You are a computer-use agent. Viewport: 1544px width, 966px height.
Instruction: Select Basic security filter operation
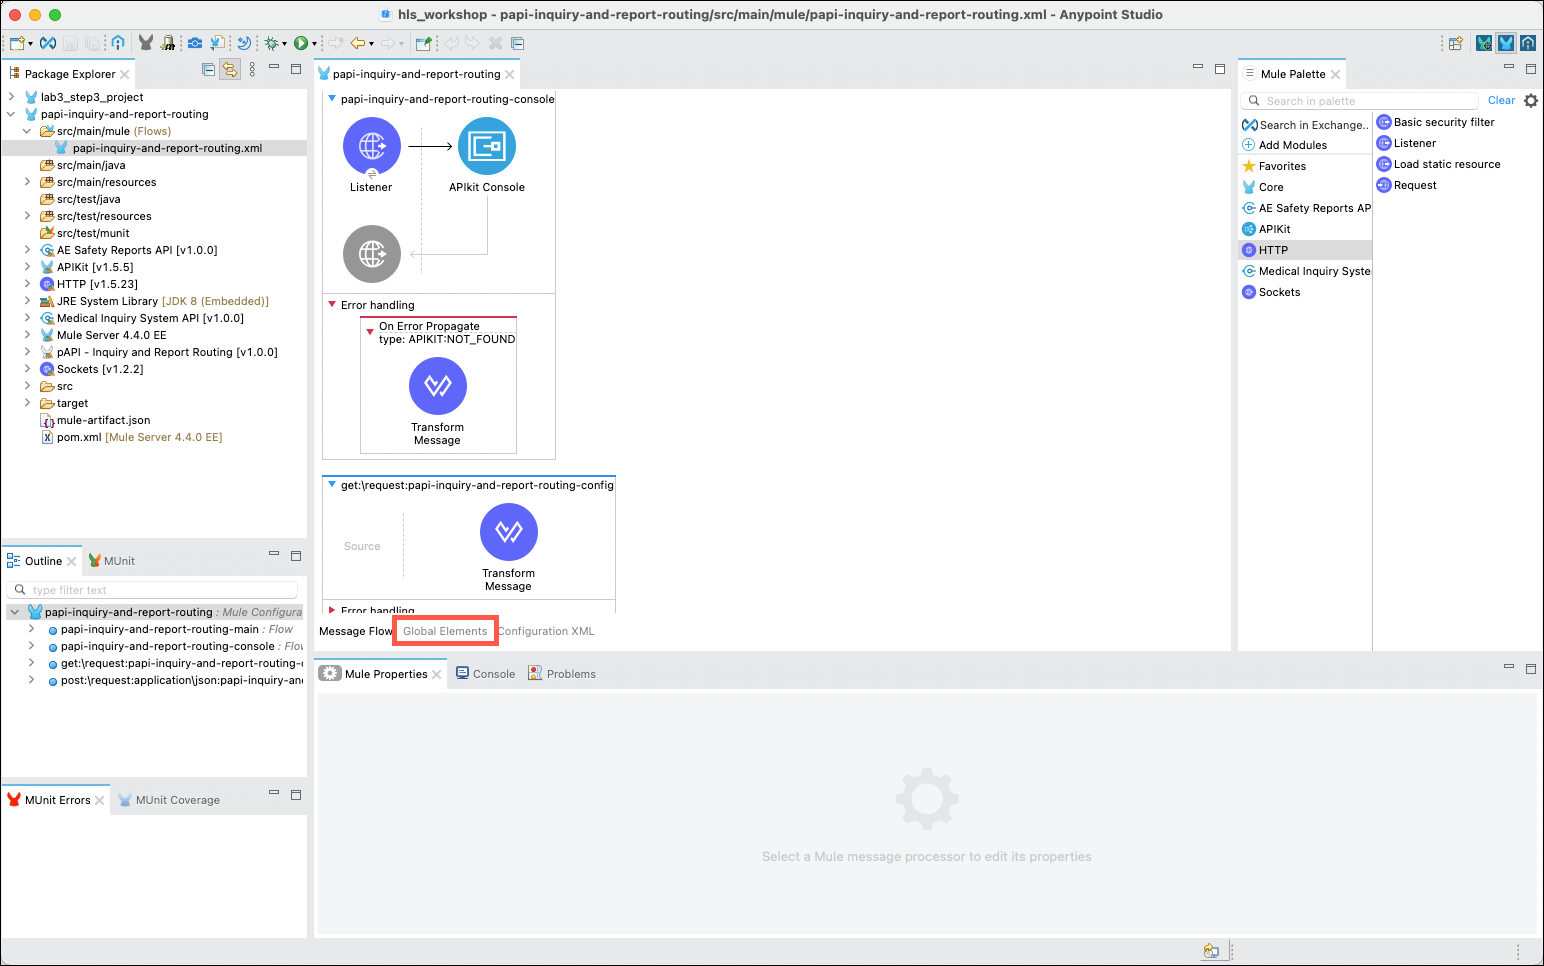pyautogui.click(x=1435, y=122)
